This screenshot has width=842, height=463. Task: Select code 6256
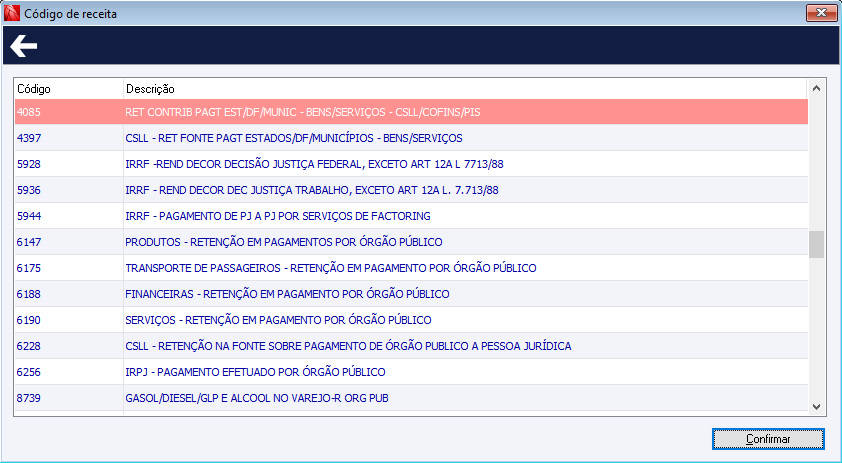[28, 372]
